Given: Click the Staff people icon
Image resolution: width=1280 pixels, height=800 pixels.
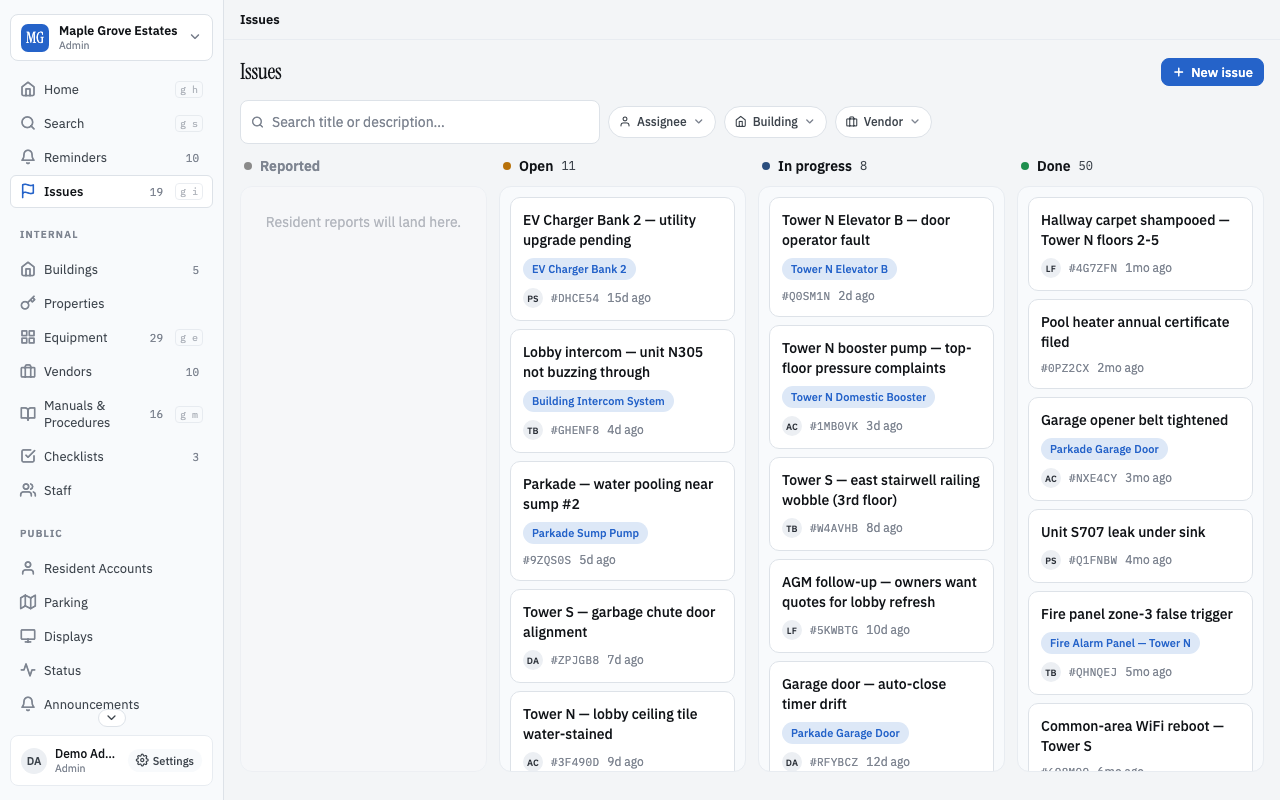Looking at the screenshot, I should tap(28, 490).
